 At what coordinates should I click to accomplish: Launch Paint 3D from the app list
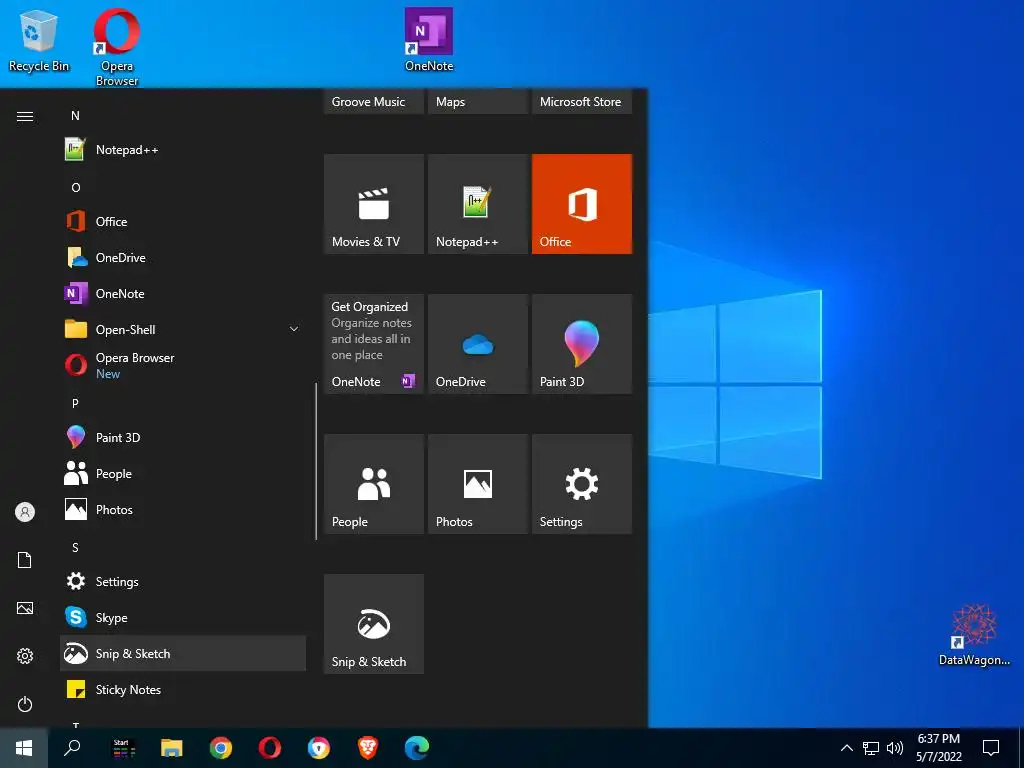pyautogui.click(x=183, y=438)
